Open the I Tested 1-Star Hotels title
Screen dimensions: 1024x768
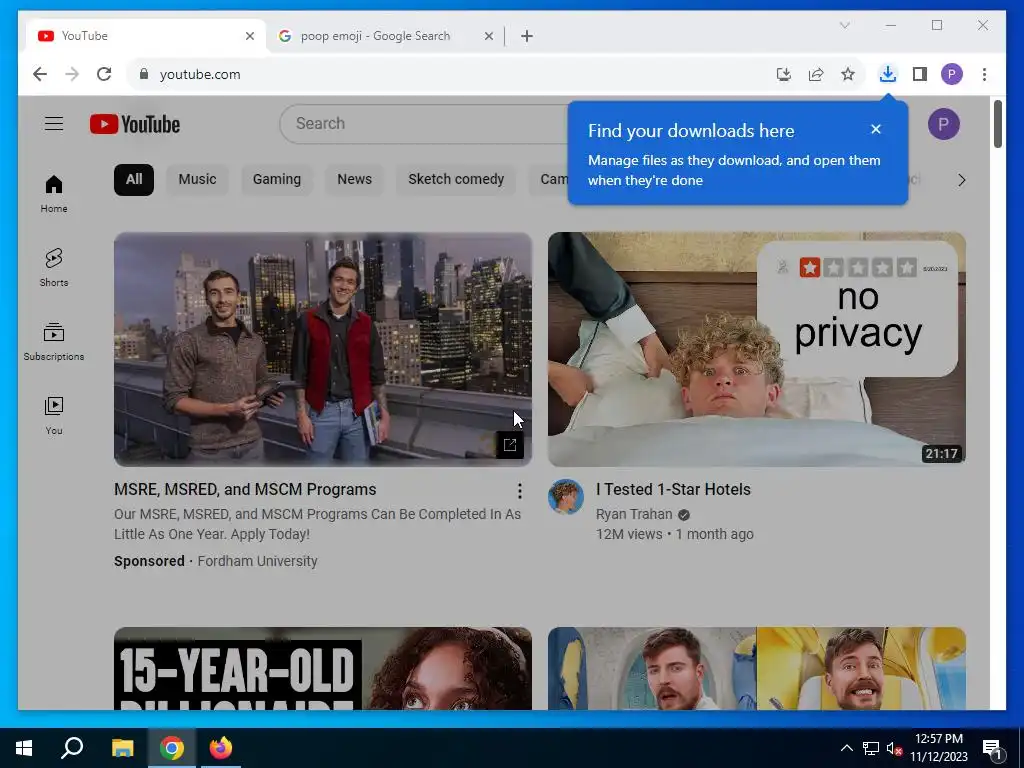click(673, 489)
